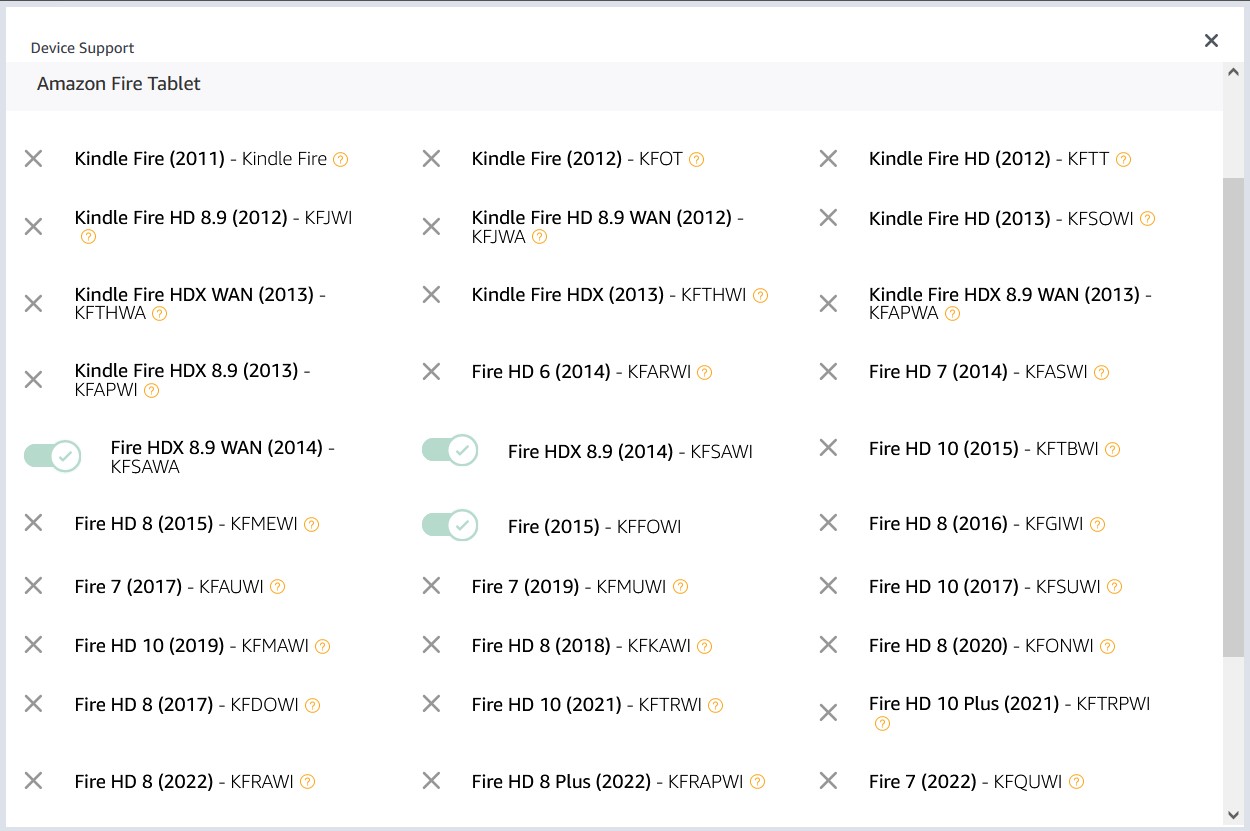Show help for Fire HD 8 (2018) KFKAWI
The image size is (1250, 831).
(x=704, y=646)
